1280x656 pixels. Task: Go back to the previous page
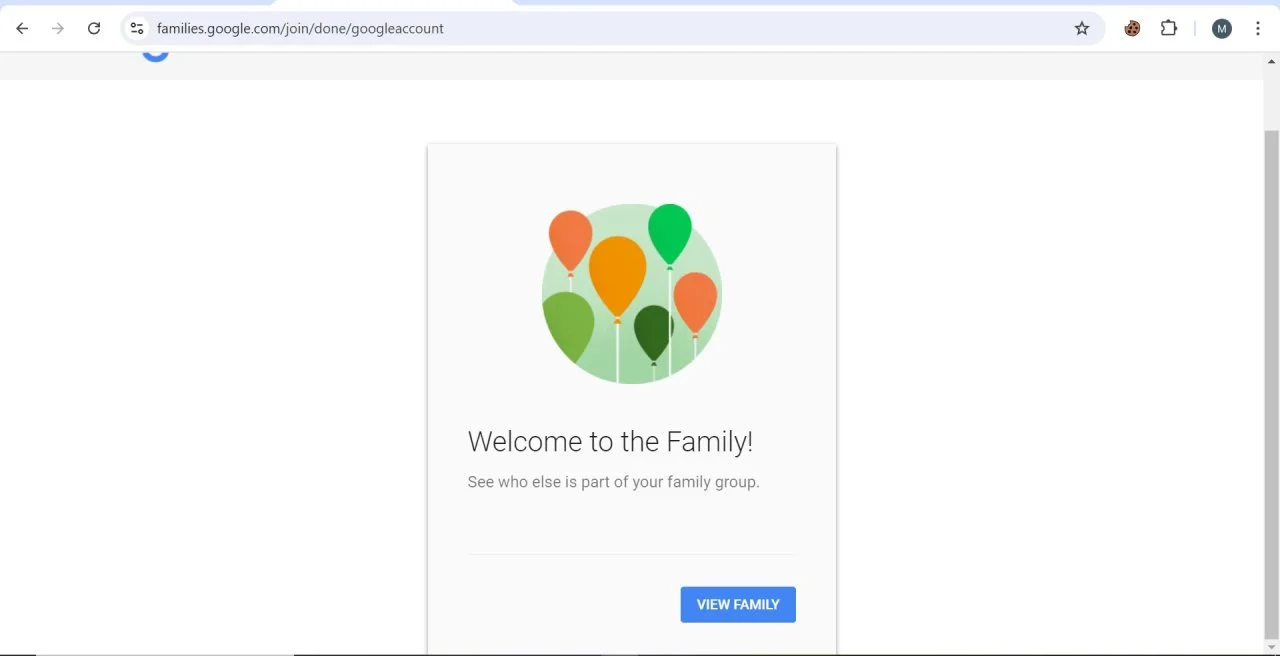point(22,28)
